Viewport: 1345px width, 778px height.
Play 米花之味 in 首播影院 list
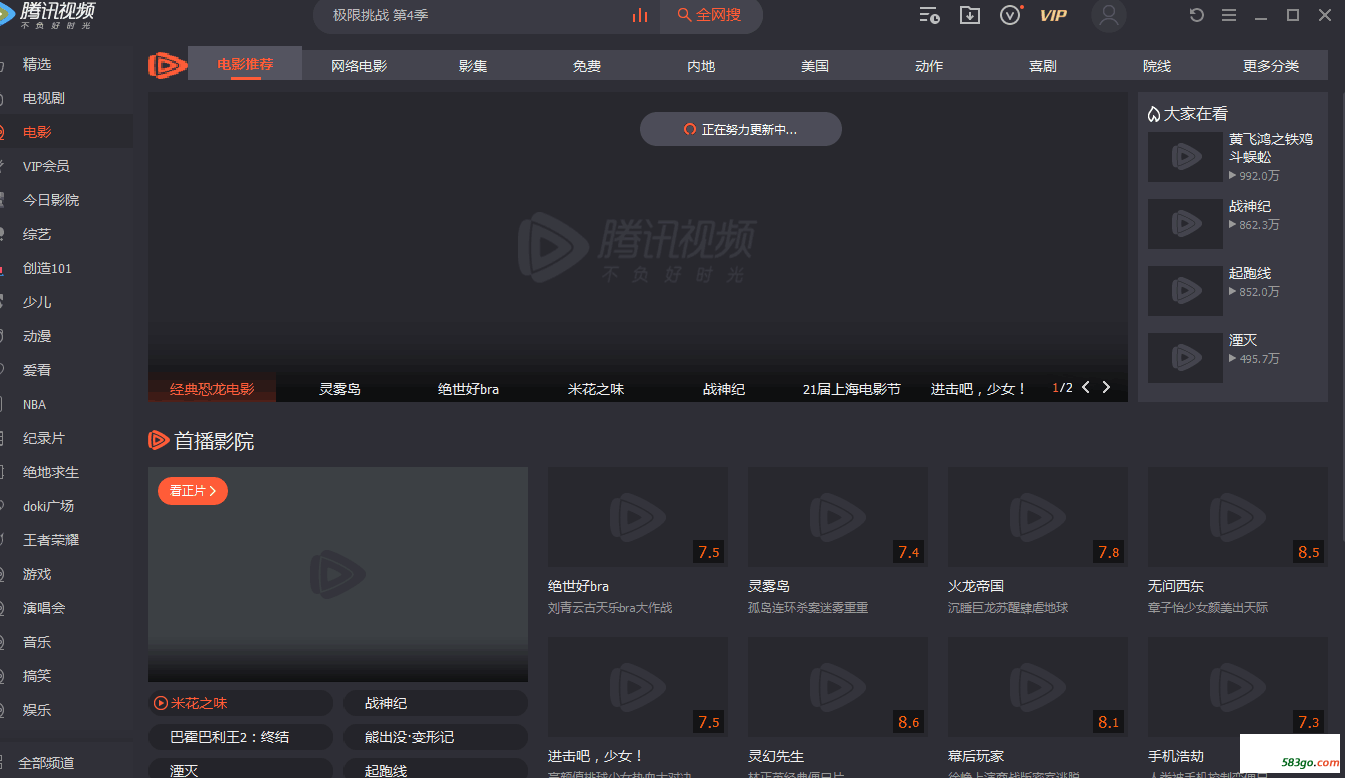point(240,703)
